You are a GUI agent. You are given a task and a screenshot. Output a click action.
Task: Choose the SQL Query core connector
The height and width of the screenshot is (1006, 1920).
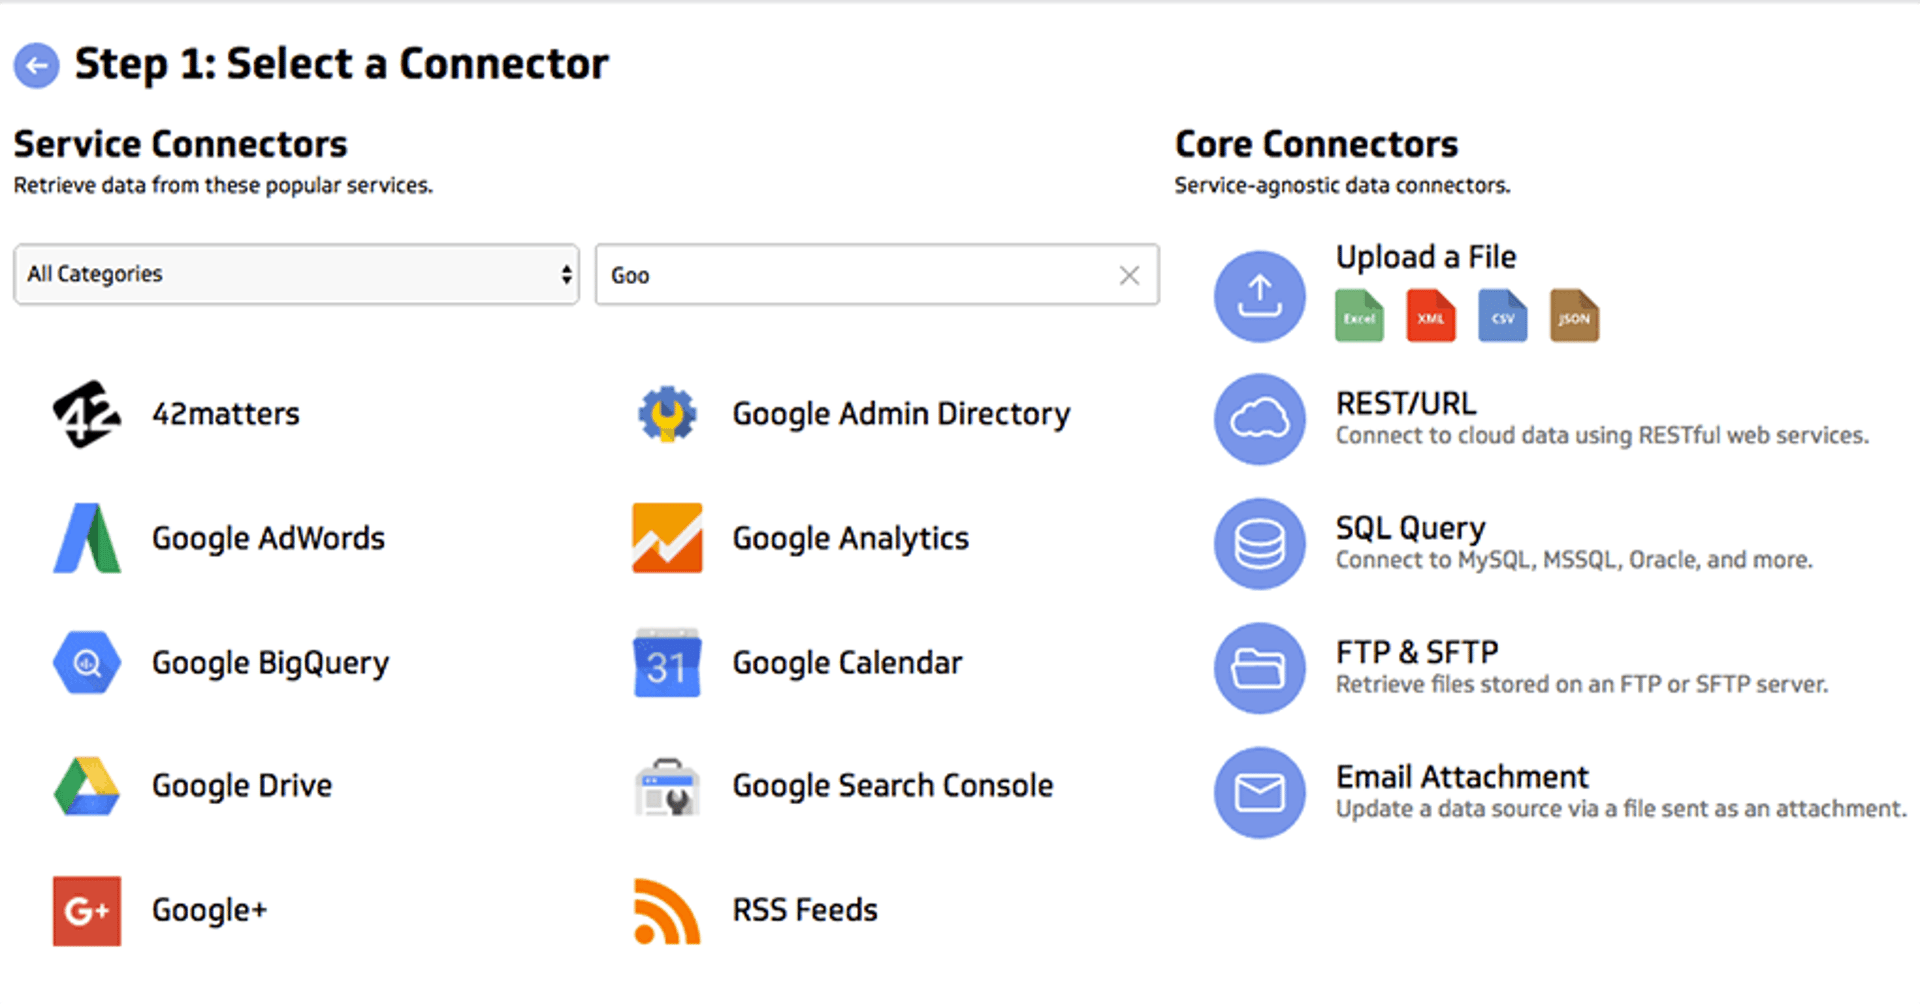(1259, 544)
